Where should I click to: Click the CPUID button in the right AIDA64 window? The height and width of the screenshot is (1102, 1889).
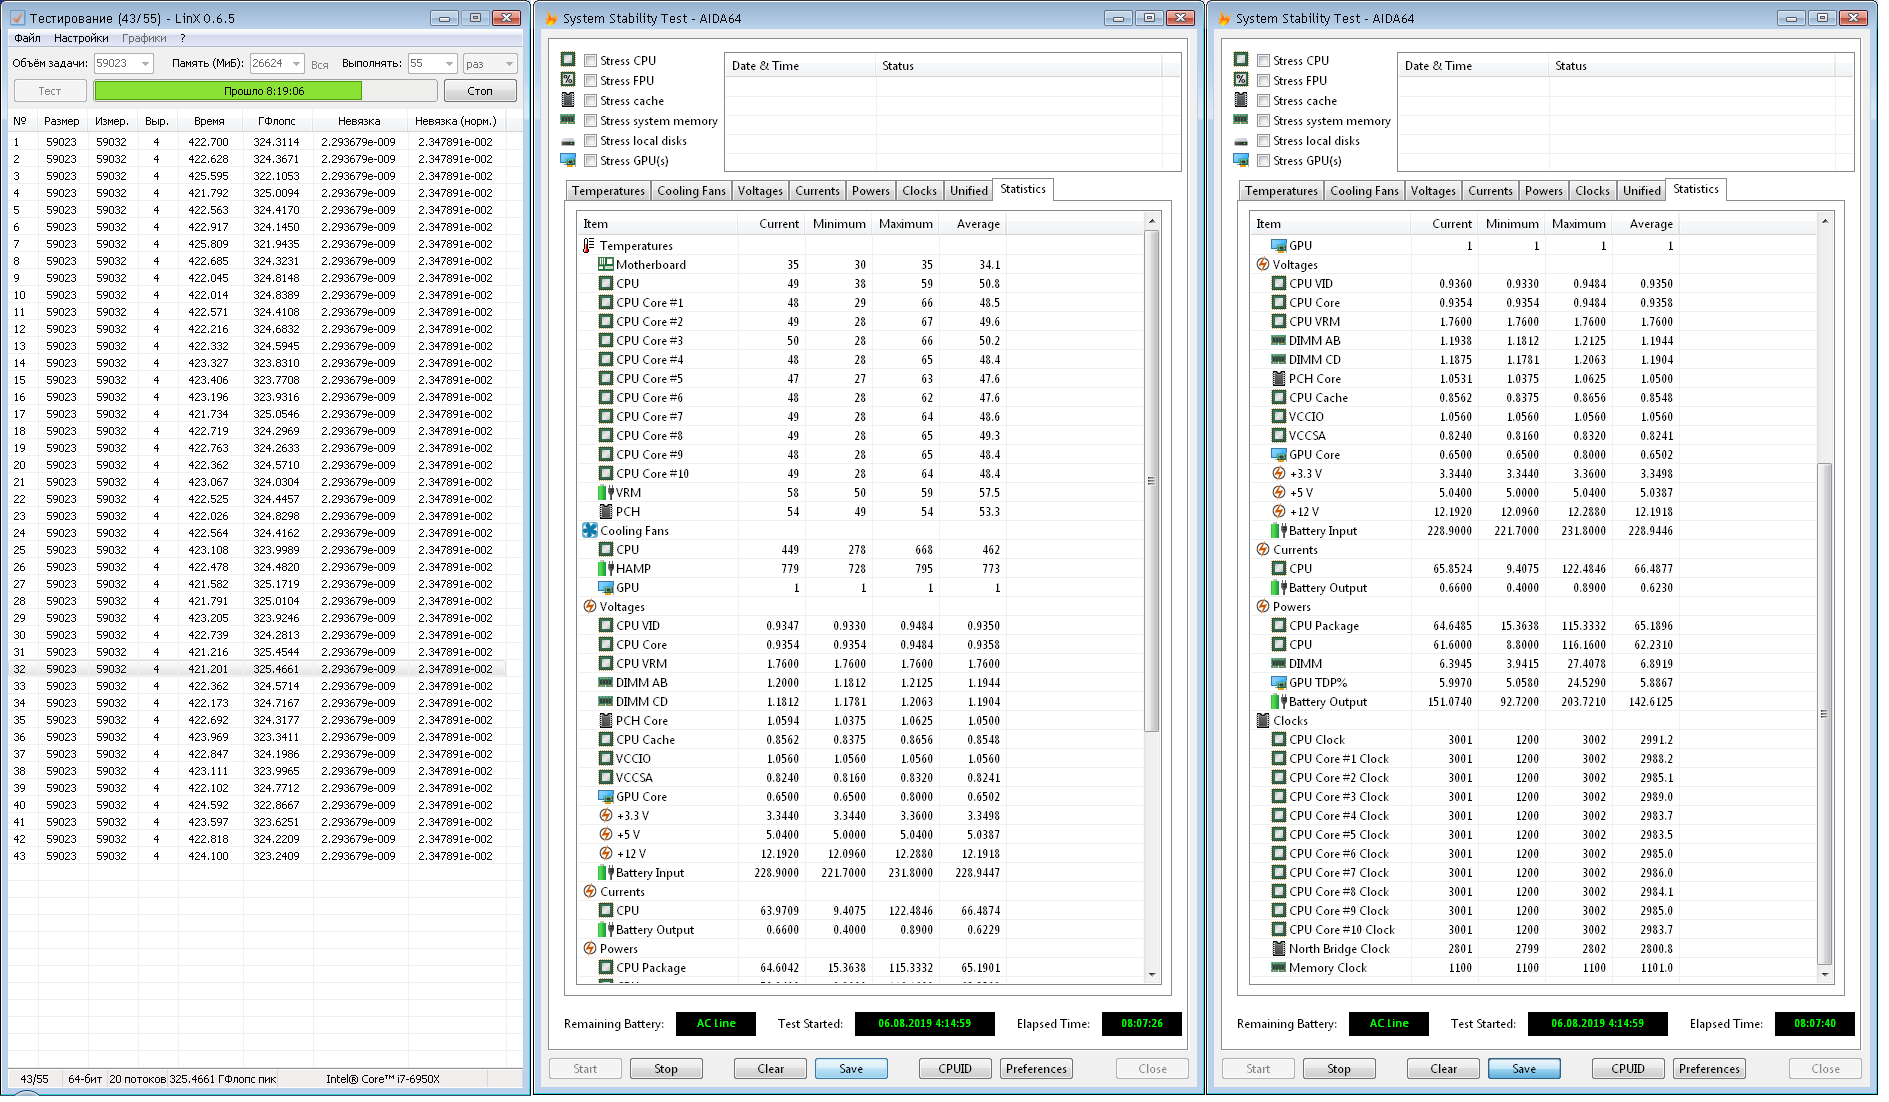[x=1628, y=1069]
